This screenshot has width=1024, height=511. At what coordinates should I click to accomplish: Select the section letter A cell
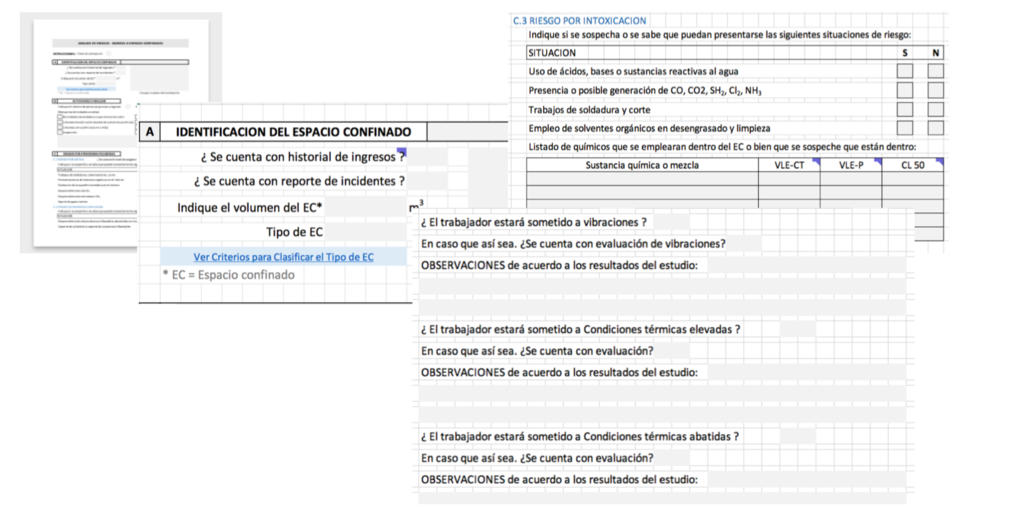pyautogui.click(x=150, y=132)
